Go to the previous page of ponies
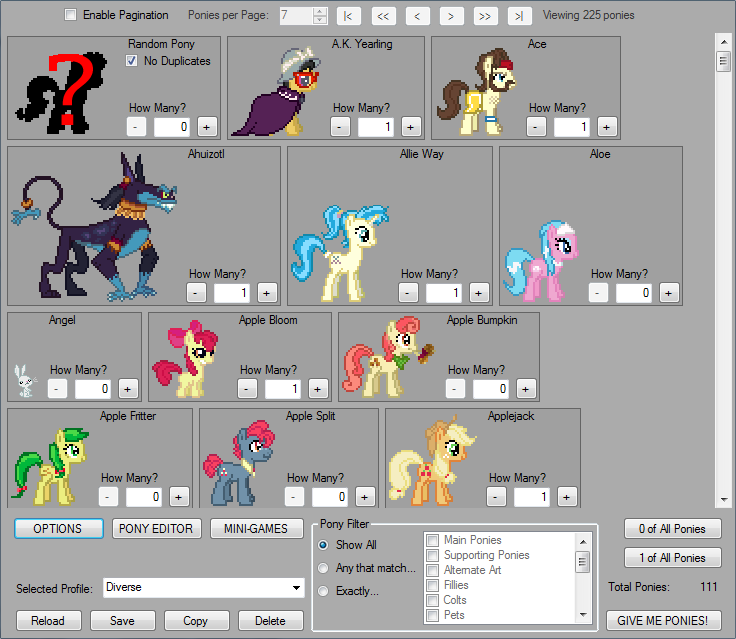Screen dimensions: 736x639 click(417, 16)
